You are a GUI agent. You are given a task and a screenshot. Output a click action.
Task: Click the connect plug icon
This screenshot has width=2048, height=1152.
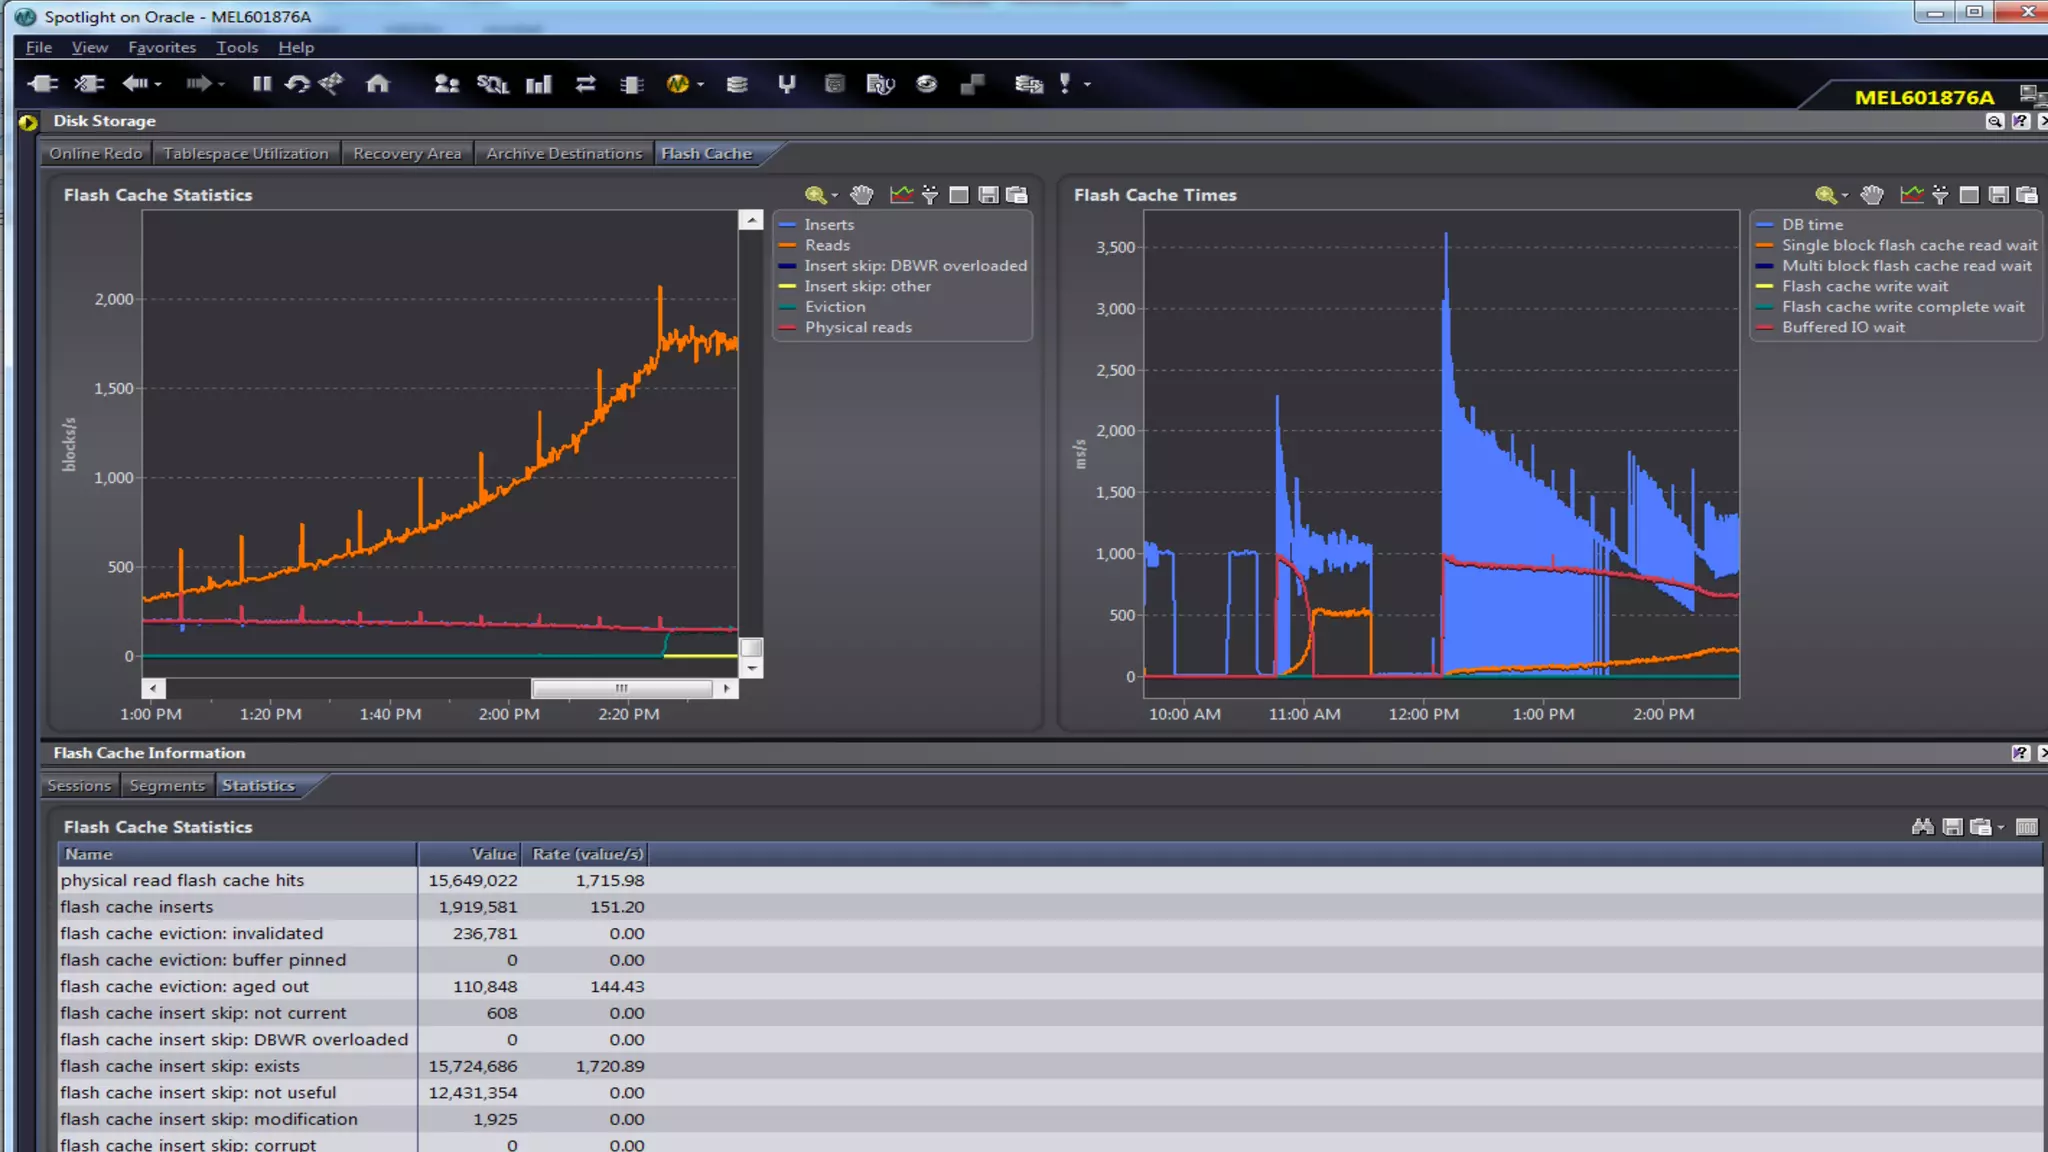click(42, 84)
